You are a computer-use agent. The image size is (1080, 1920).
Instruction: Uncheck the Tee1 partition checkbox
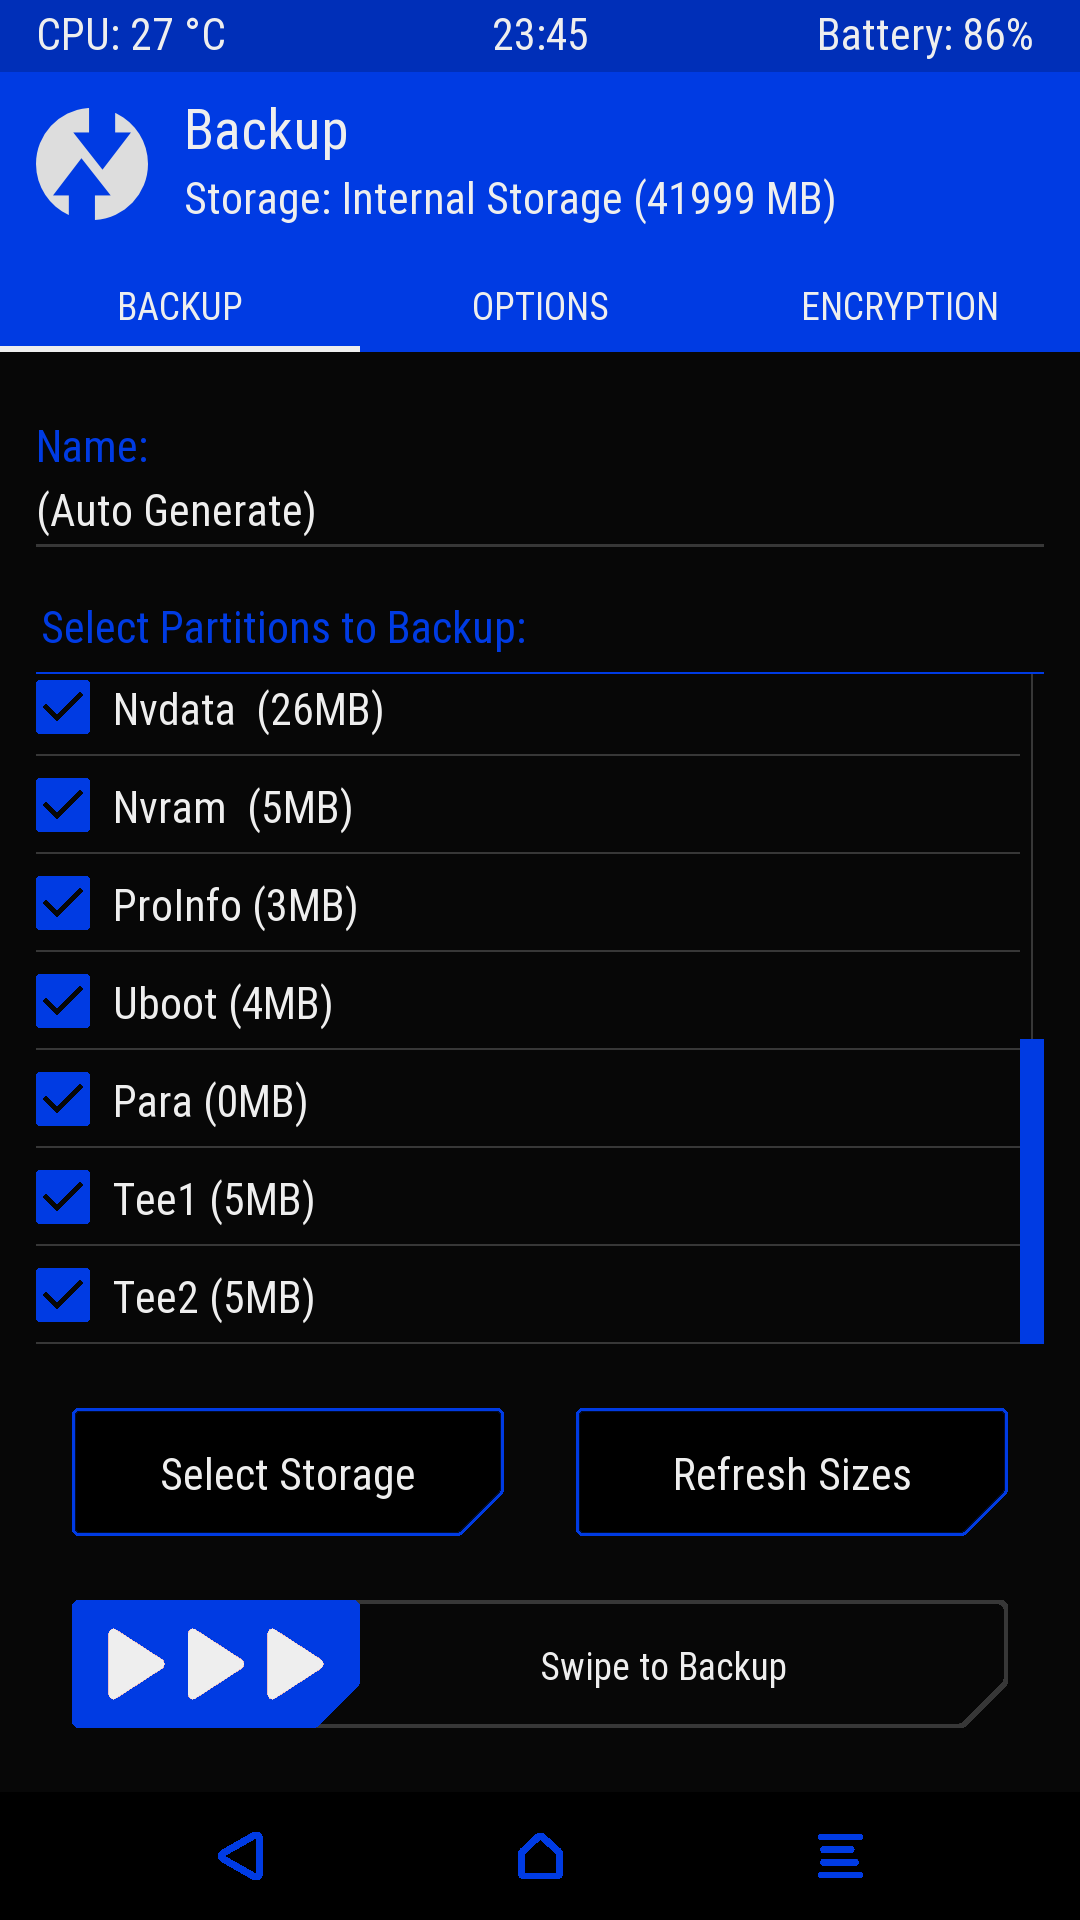pyautogui.click(x=63, y=1198)
